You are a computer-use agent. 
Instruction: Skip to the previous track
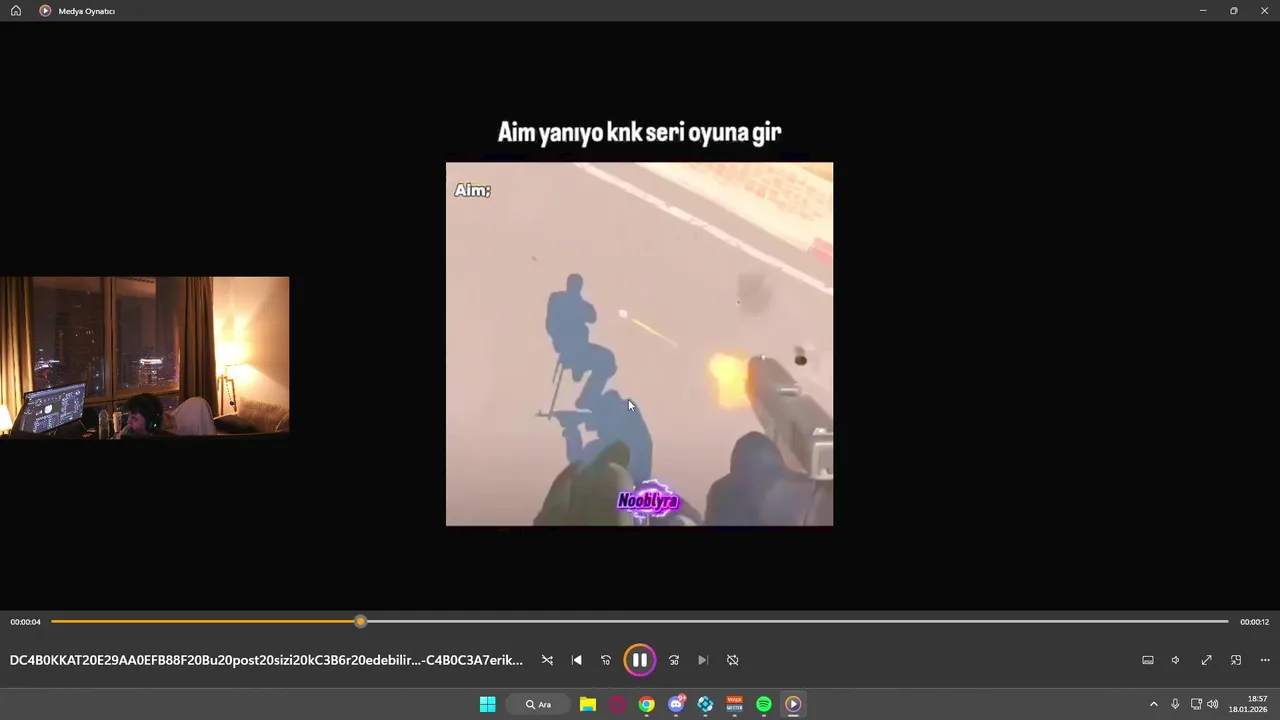[576, 660]
